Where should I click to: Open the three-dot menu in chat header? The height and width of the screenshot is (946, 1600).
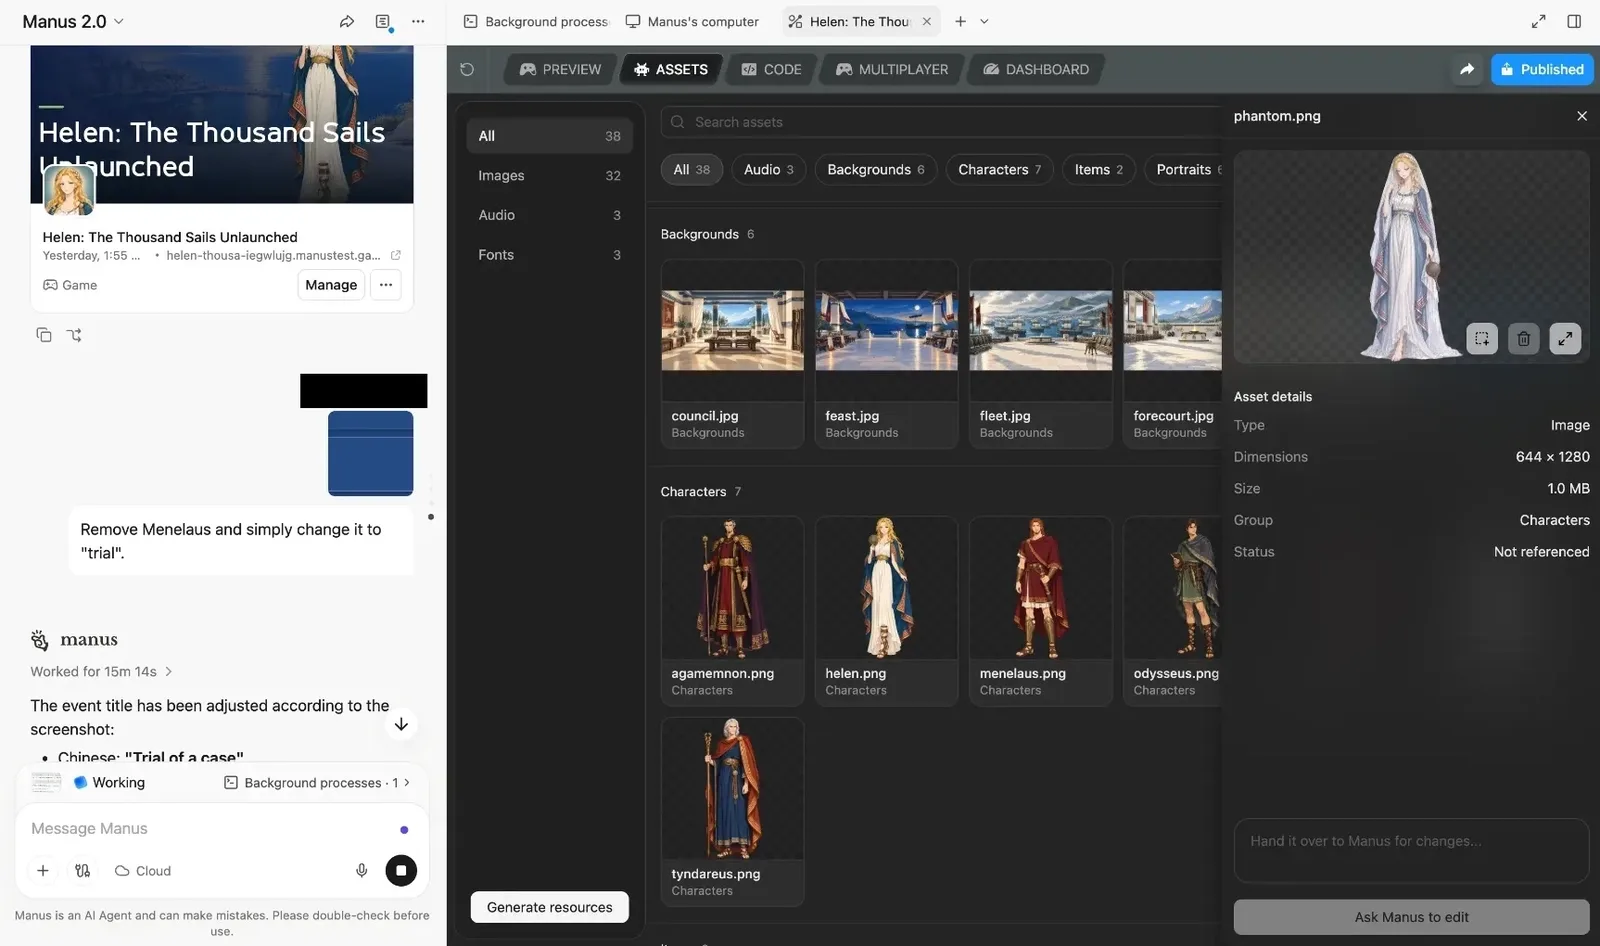pos(418,21)
